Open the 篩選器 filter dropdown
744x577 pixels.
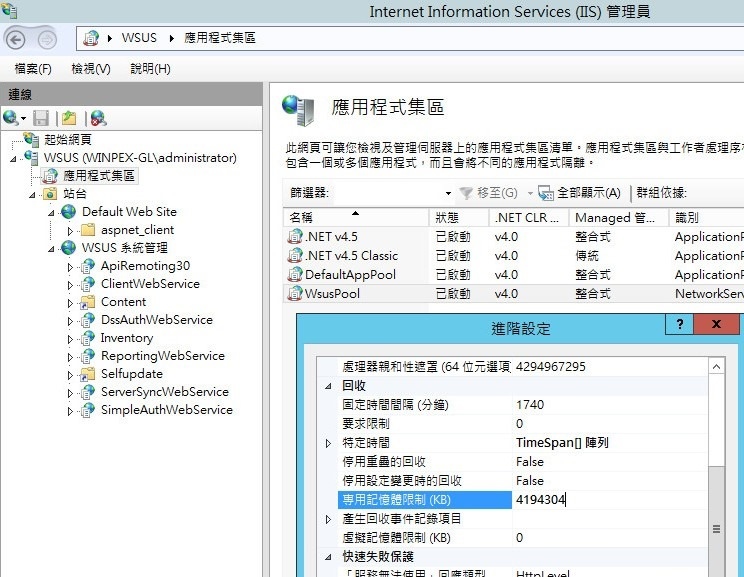point(448,193)
